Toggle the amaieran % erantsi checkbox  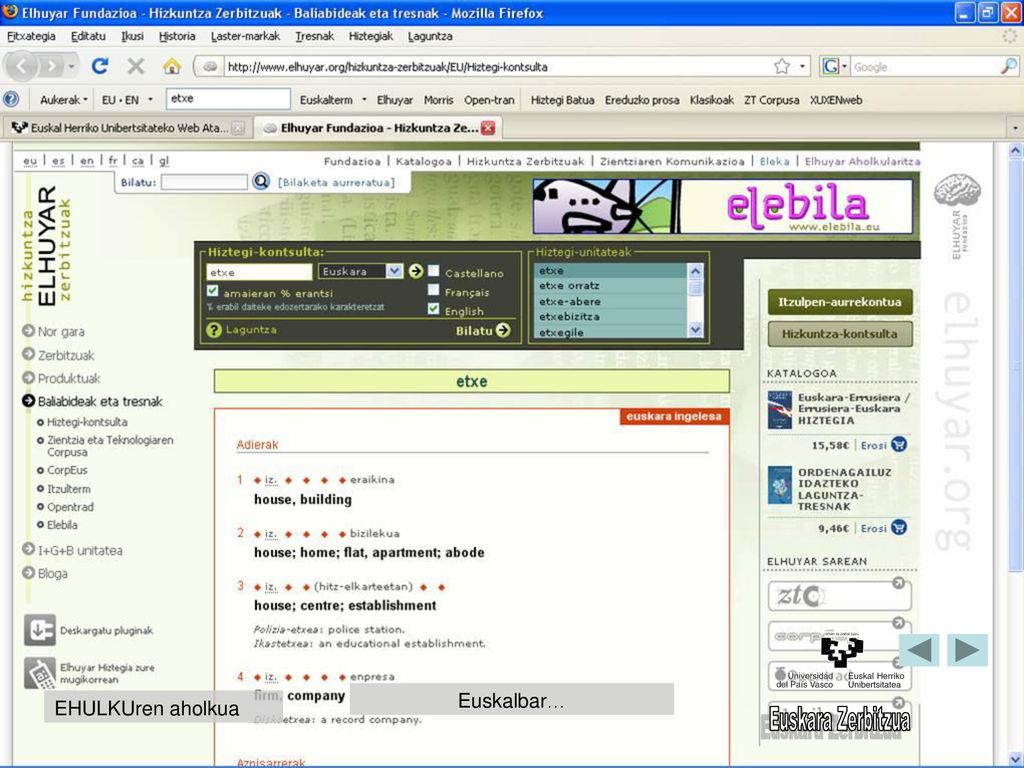(212, 291)
